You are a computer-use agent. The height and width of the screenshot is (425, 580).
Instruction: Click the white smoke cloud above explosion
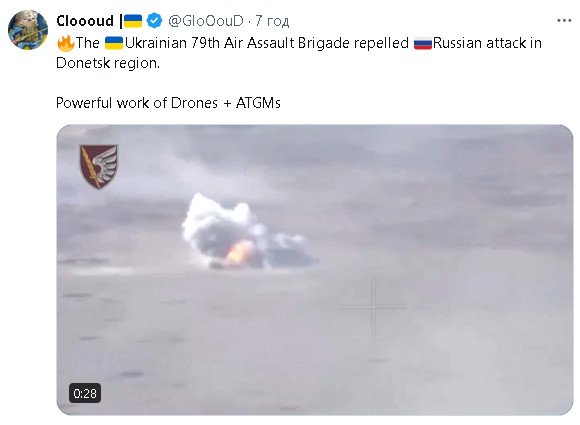point(217,222)
